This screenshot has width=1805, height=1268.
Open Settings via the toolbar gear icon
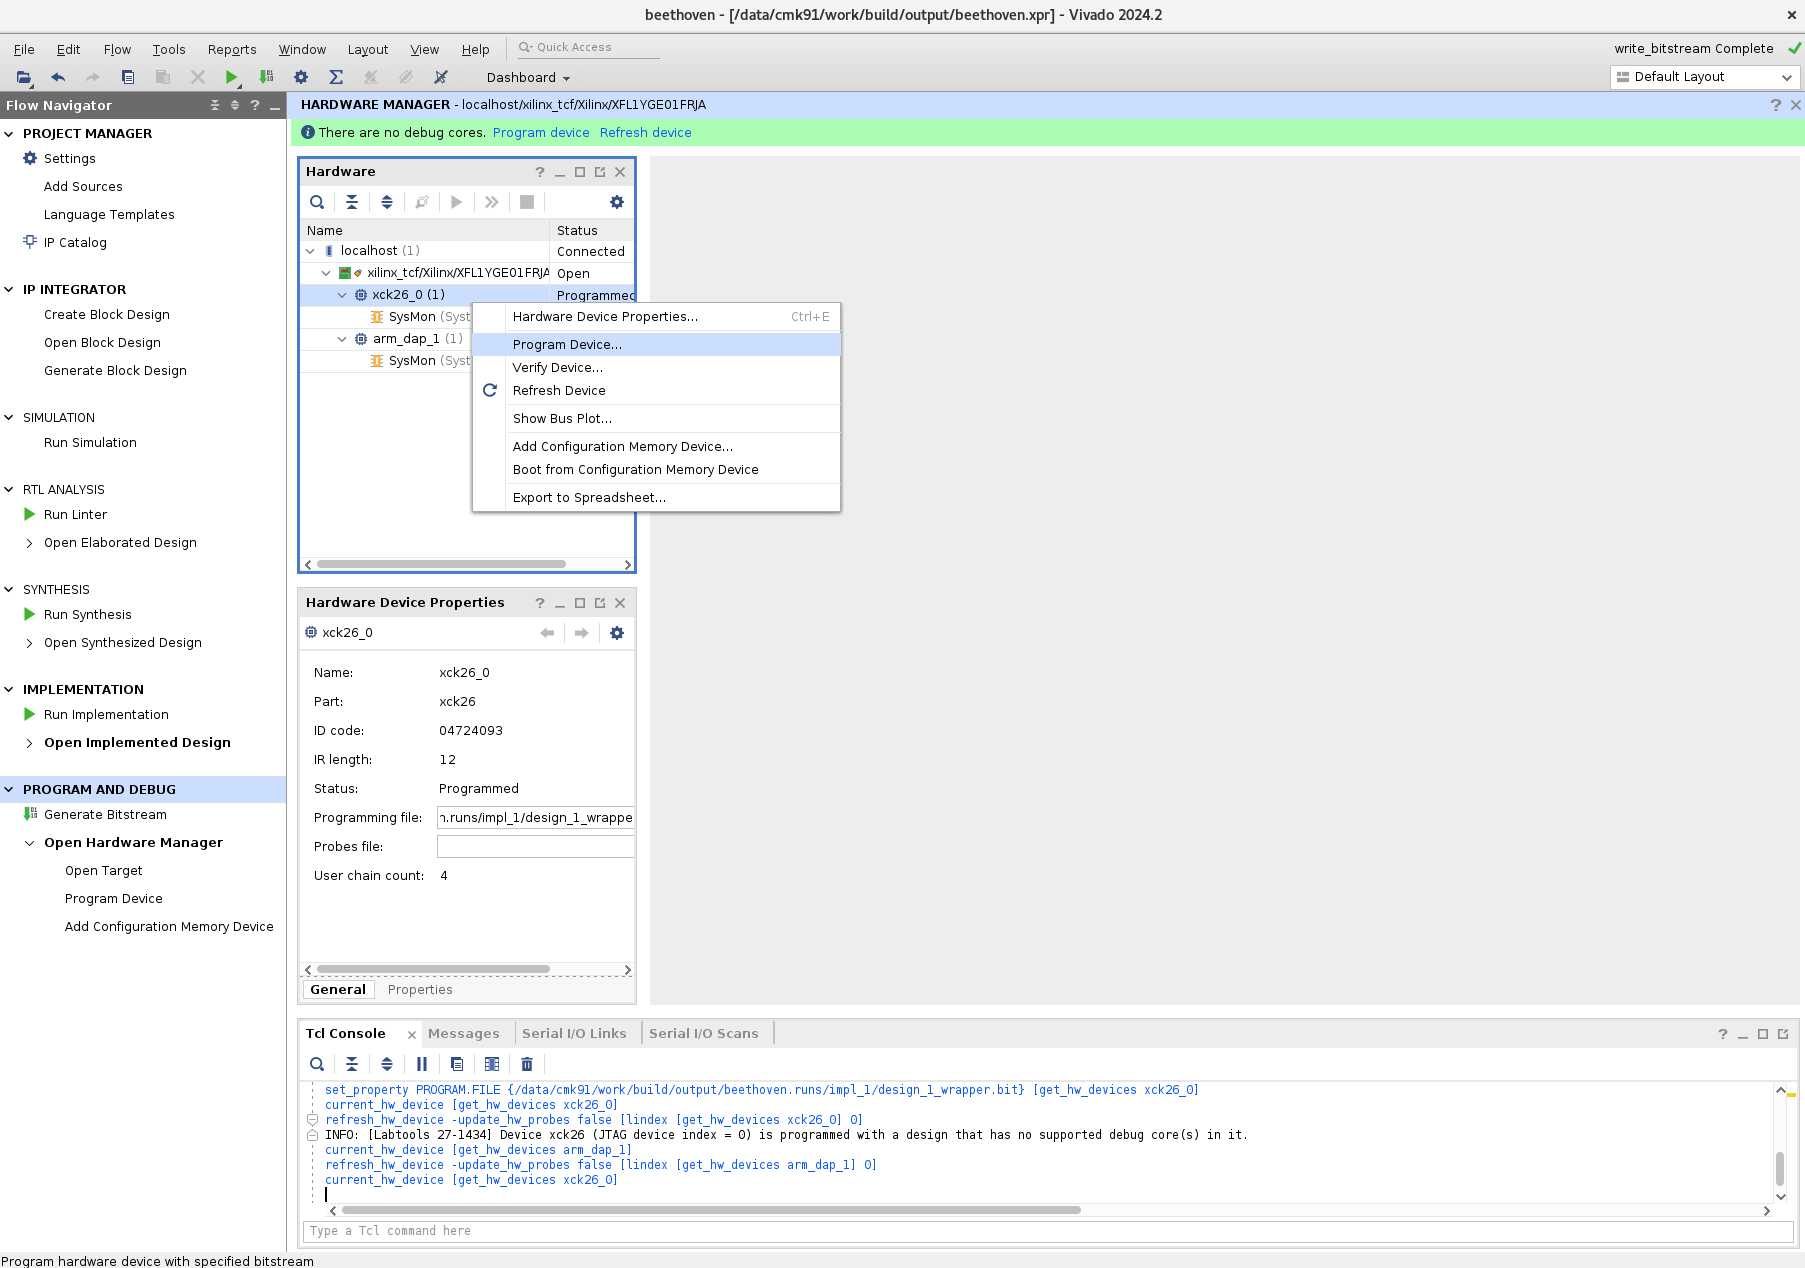[301, 77]
